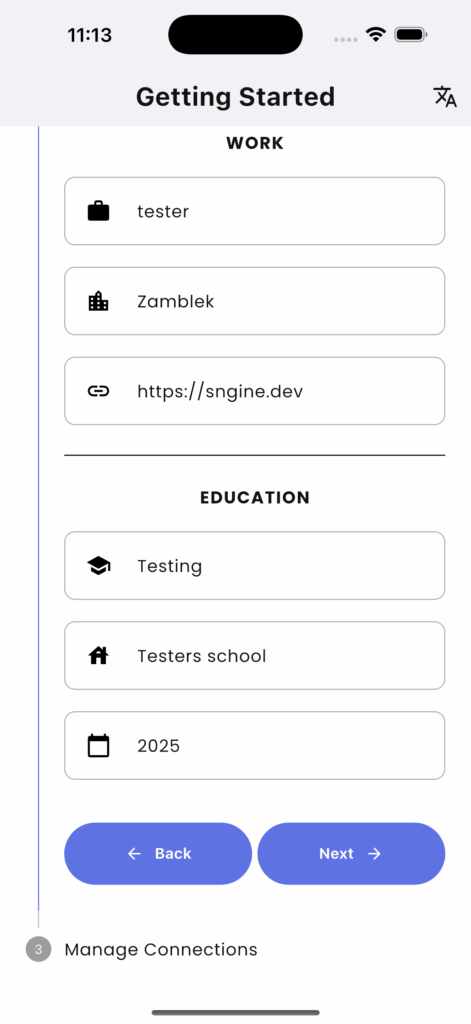The image size is (471, 1024).
Task: Edit the Testers school field
Action: (x=255, y=656)
